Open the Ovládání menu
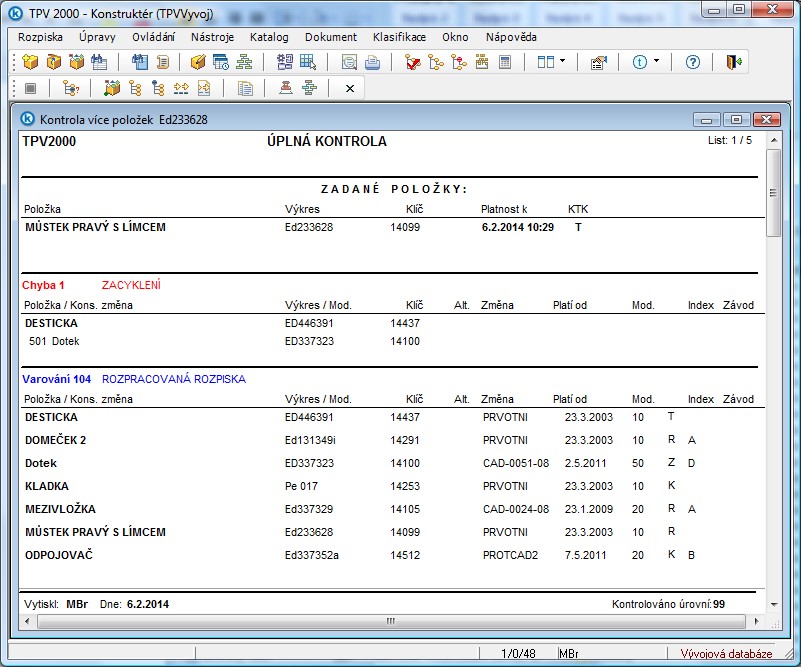This screenshot has width=801, height=667. coord(153,37)
